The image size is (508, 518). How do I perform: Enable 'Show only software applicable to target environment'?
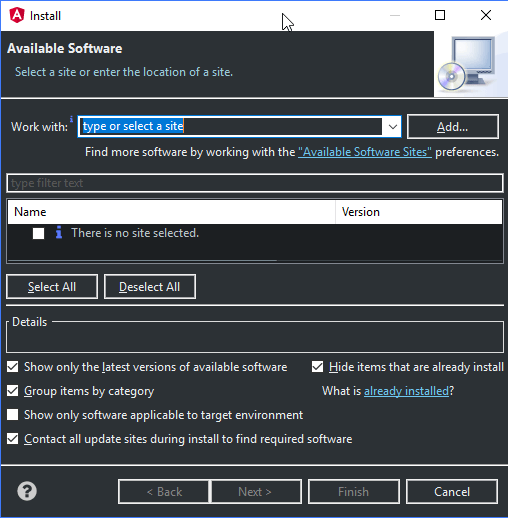pyautogui.click(x=13, y=415)
